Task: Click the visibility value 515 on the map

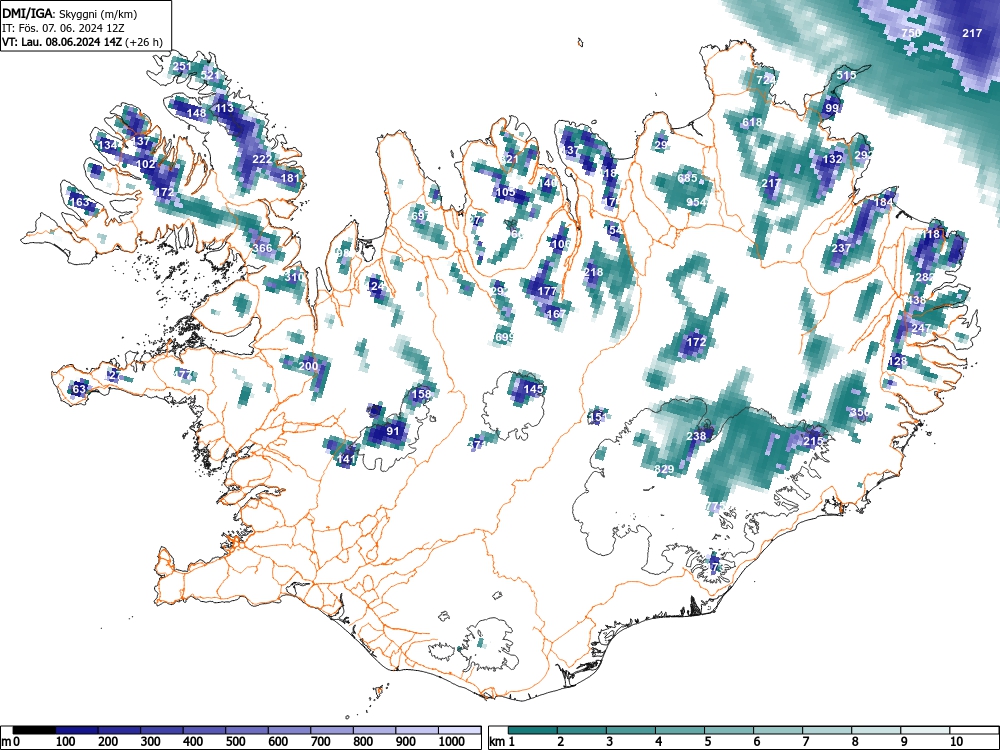Action: (846, 75)
